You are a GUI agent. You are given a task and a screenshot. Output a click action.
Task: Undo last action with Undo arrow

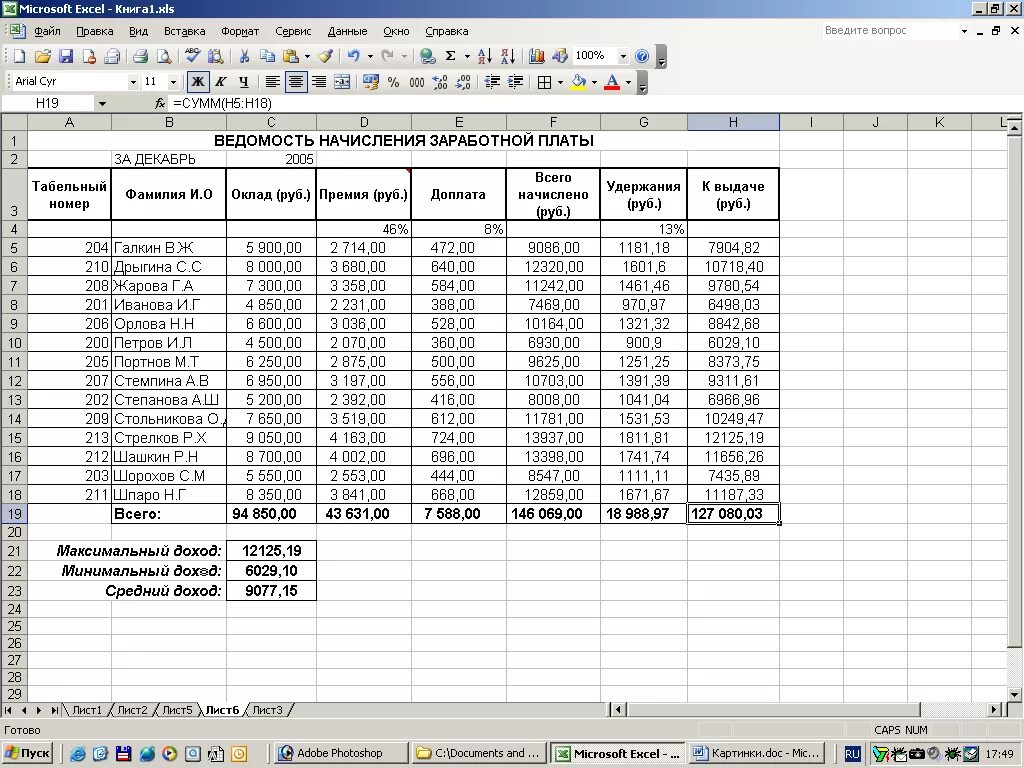coord(353,56)
